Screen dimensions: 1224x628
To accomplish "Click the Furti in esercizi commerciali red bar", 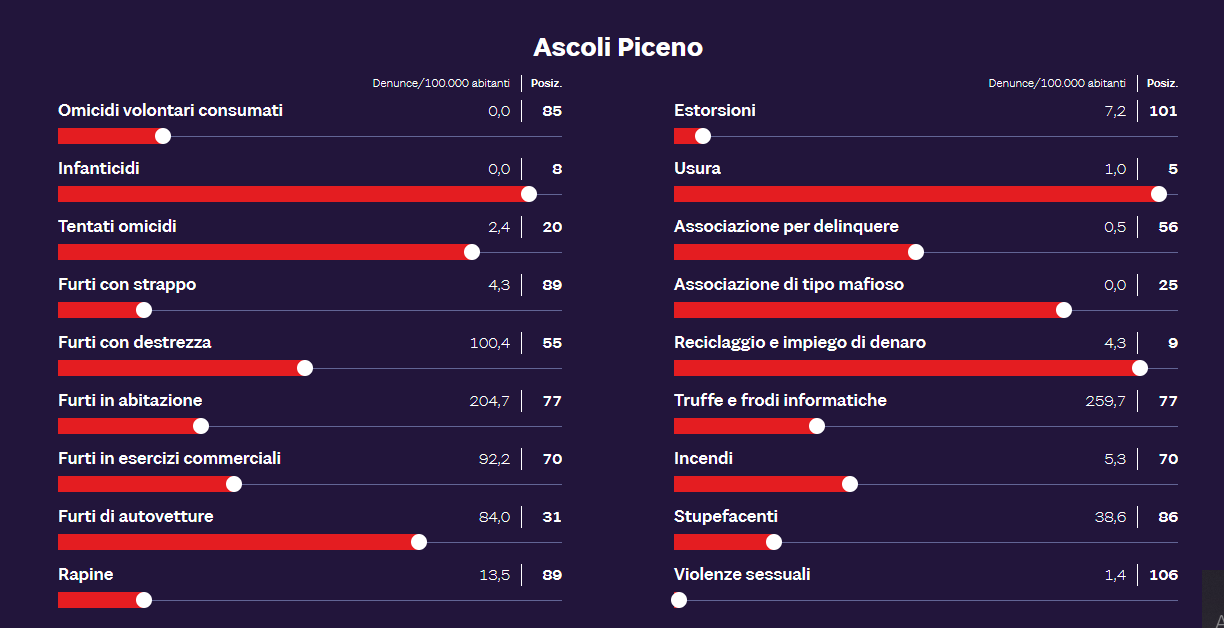I will pyautogui.click(x=146, y=484).
